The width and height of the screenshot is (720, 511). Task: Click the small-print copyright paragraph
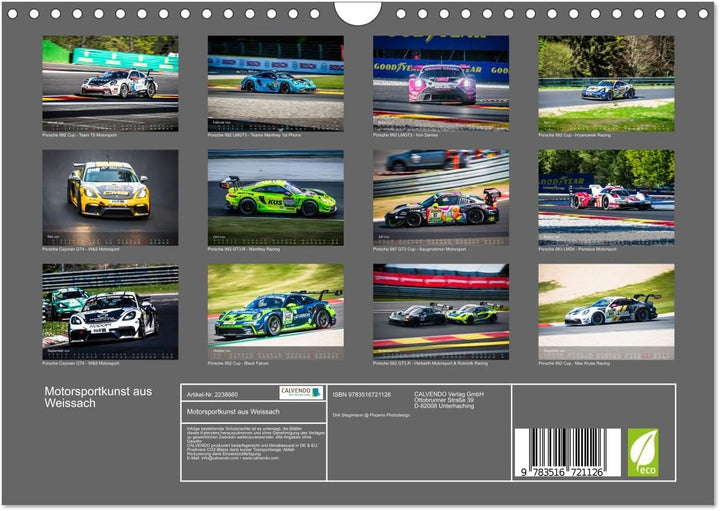(x=255, y=444)
